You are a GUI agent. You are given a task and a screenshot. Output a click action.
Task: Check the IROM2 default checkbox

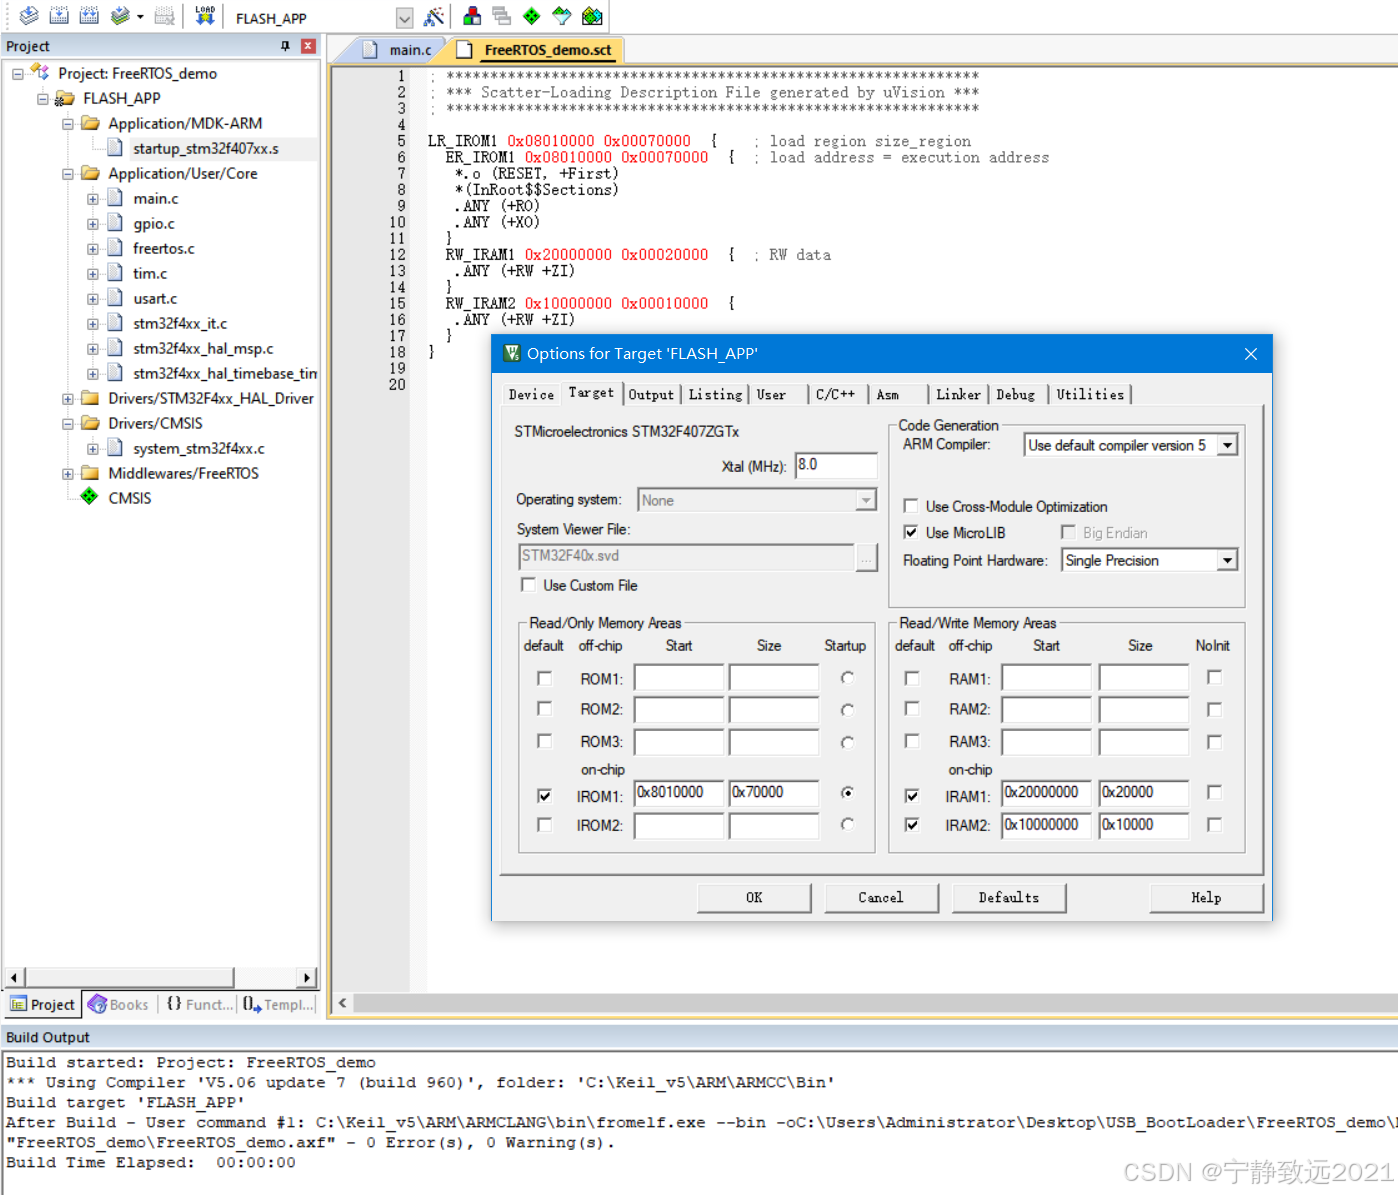pos(544,825)
